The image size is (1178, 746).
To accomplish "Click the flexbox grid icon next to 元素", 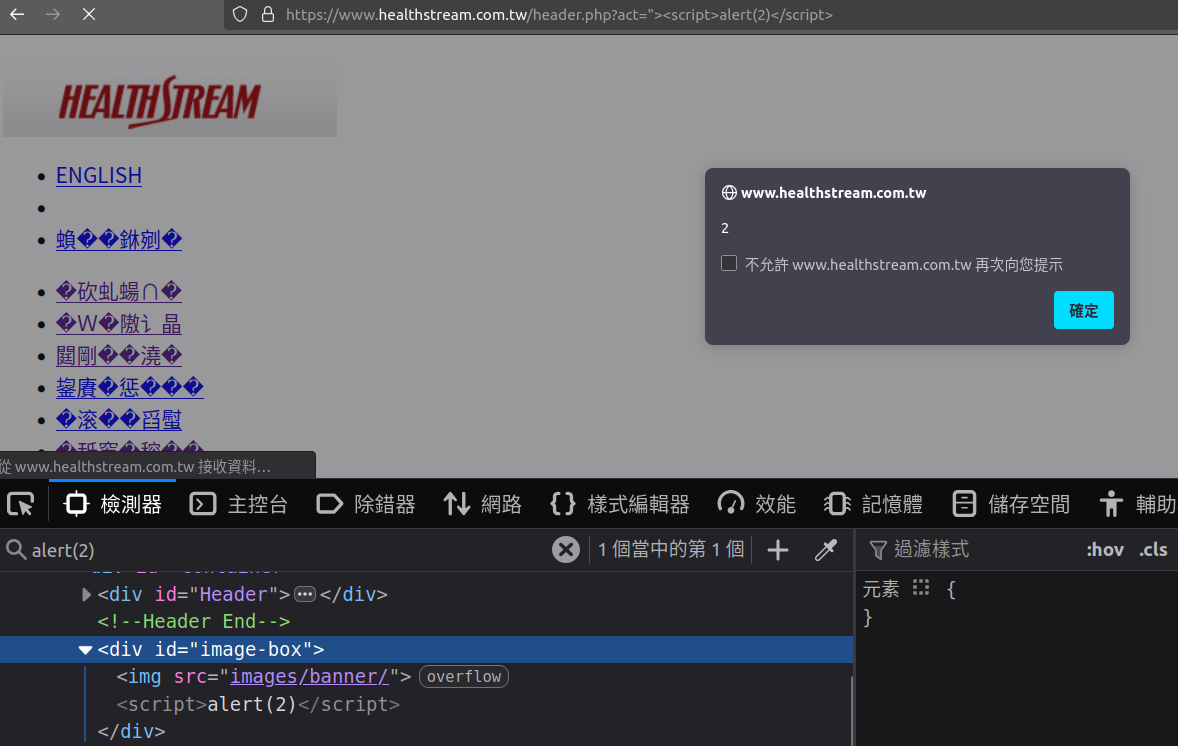I will (x=921, y=587).
